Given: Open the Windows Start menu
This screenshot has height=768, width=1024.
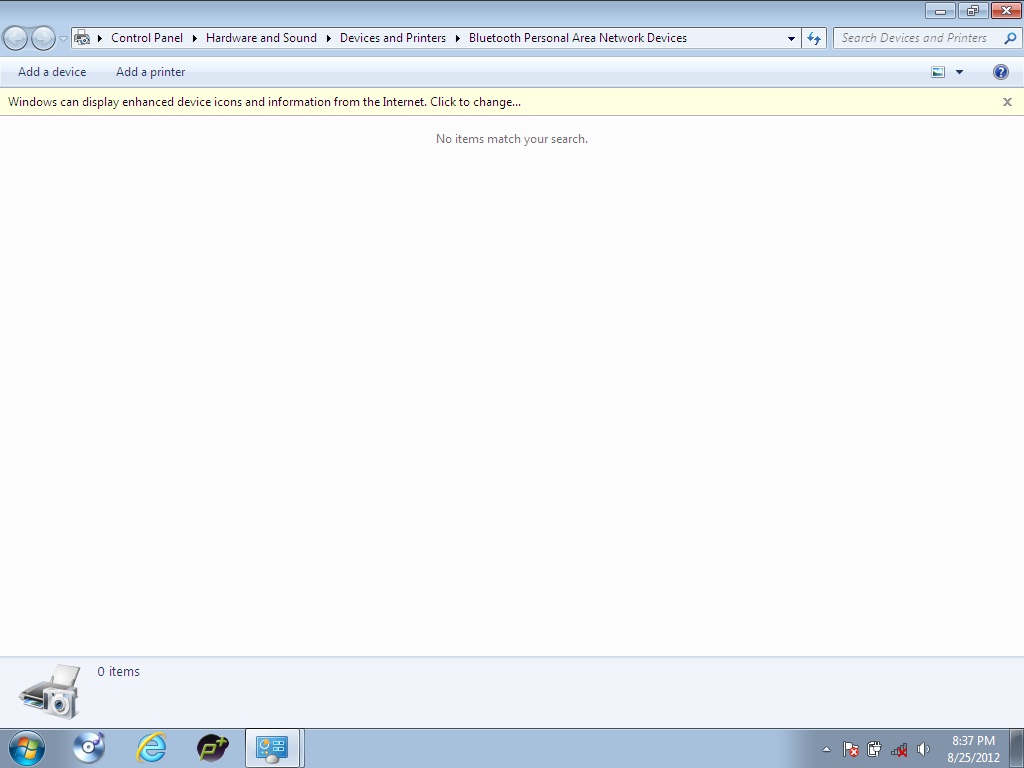Looking at the screenshot, I should pyautogui.click(x=27, y=748).
